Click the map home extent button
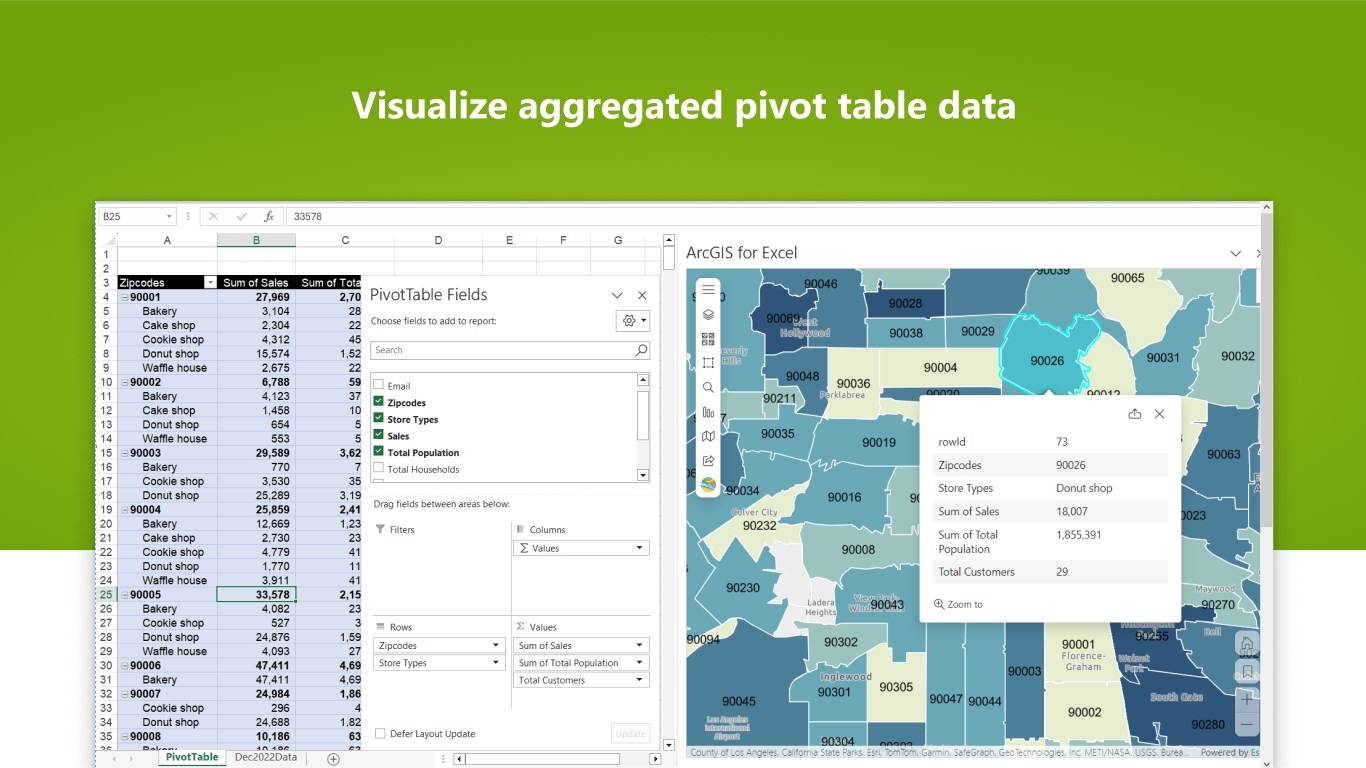Viewport: 1366px width, 768px height. [x=1247, y=644]
